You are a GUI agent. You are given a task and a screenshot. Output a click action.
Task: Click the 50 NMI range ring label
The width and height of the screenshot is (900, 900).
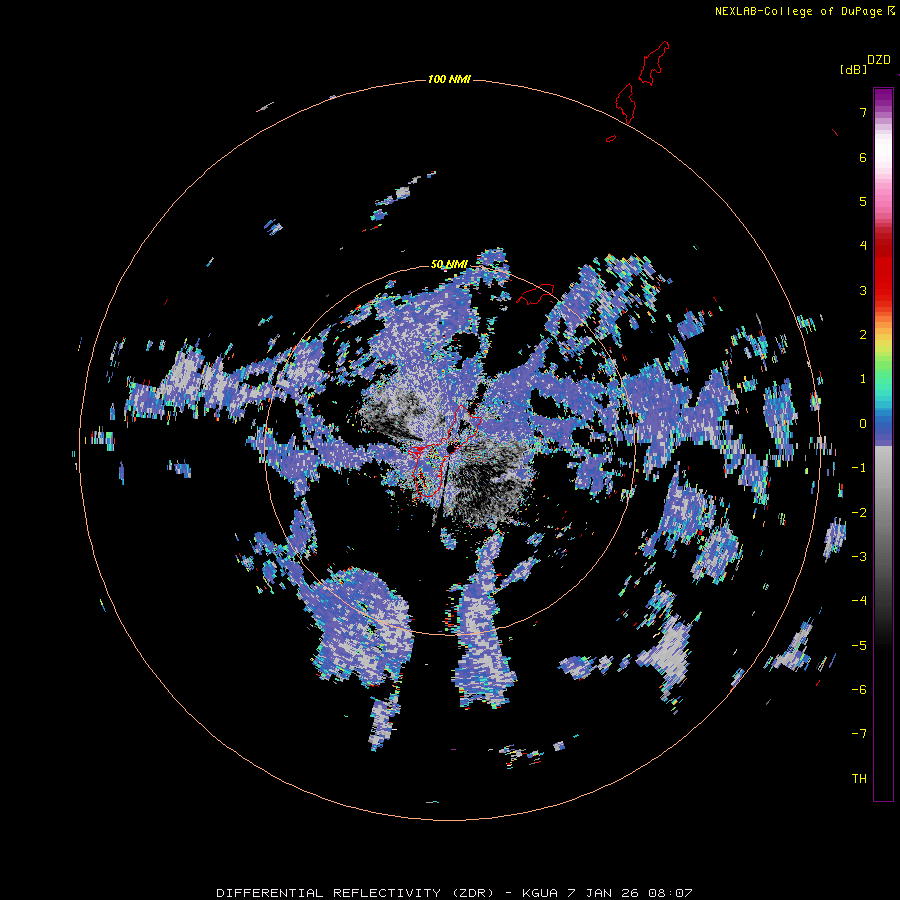point(449,264)
